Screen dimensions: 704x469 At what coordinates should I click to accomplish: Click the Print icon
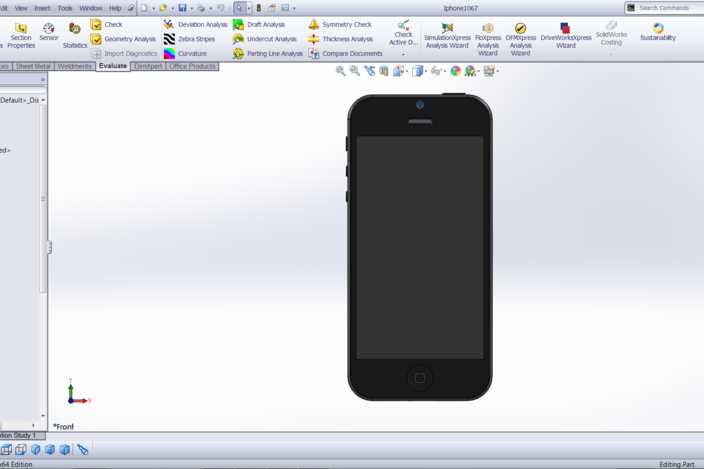pos(202,8)
